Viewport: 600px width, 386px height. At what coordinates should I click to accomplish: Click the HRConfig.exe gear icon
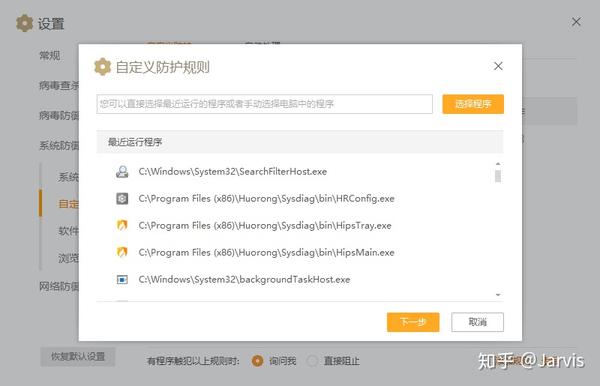coord(122,199)
